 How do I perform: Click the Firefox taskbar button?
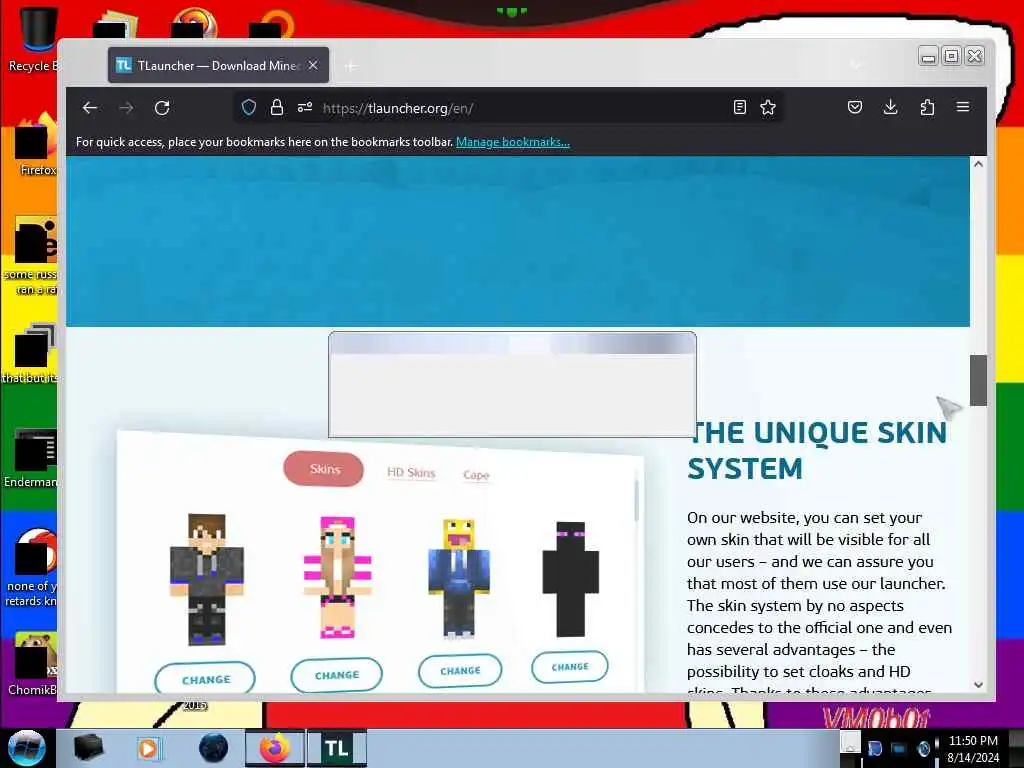(x=275, y=748)
